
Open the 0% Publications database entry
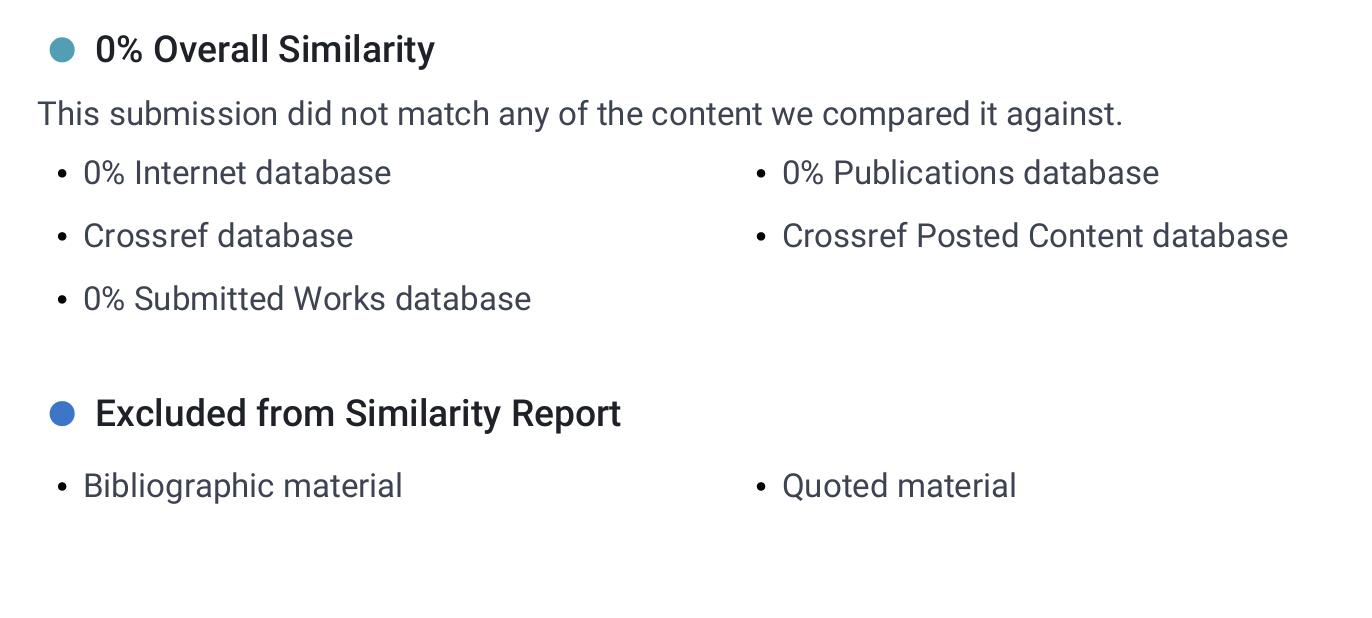tap(970, 173)
